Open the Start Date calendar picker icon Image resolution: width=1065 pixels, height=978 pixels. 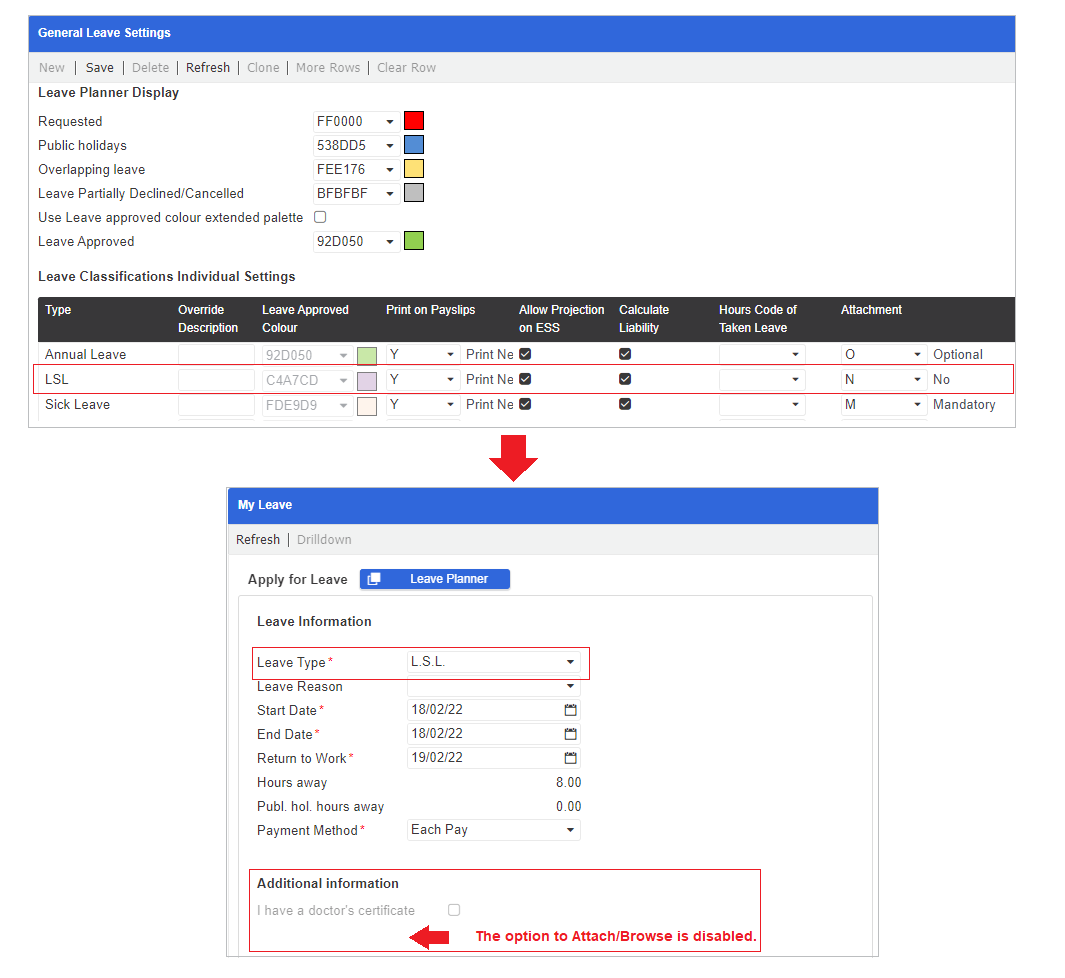point(571,710)
